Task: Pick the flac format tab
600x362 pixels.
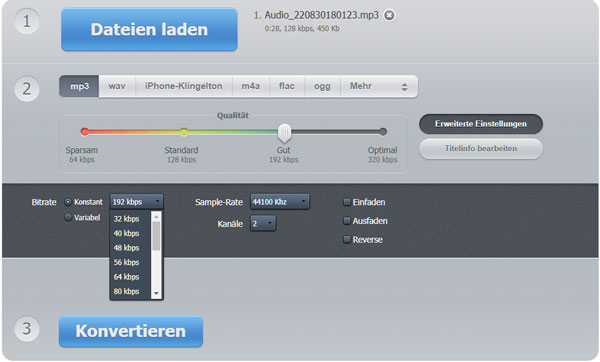Action: pyautogui.click(x=287, y=86)
